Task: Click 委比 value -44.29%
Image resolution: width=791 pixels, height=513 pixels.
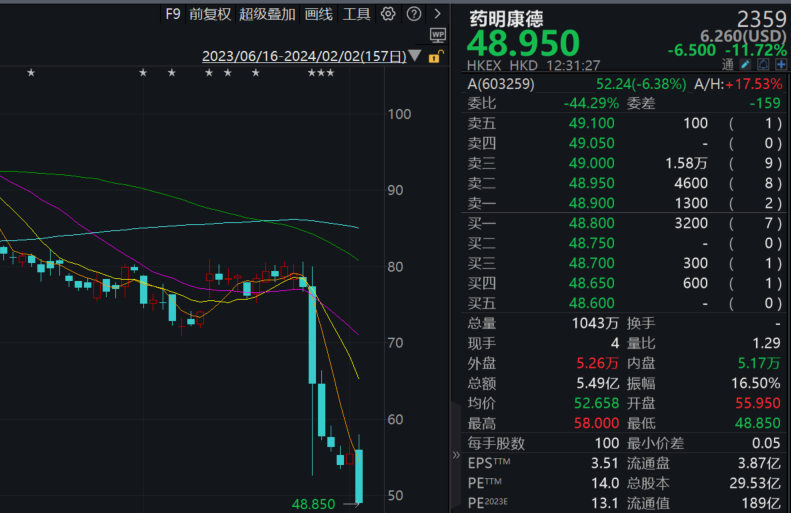Action: 591,103
